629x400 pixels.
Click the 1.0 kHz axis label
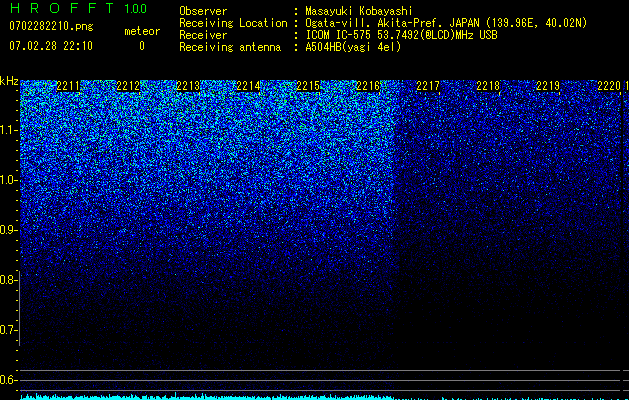click(8, 180)
